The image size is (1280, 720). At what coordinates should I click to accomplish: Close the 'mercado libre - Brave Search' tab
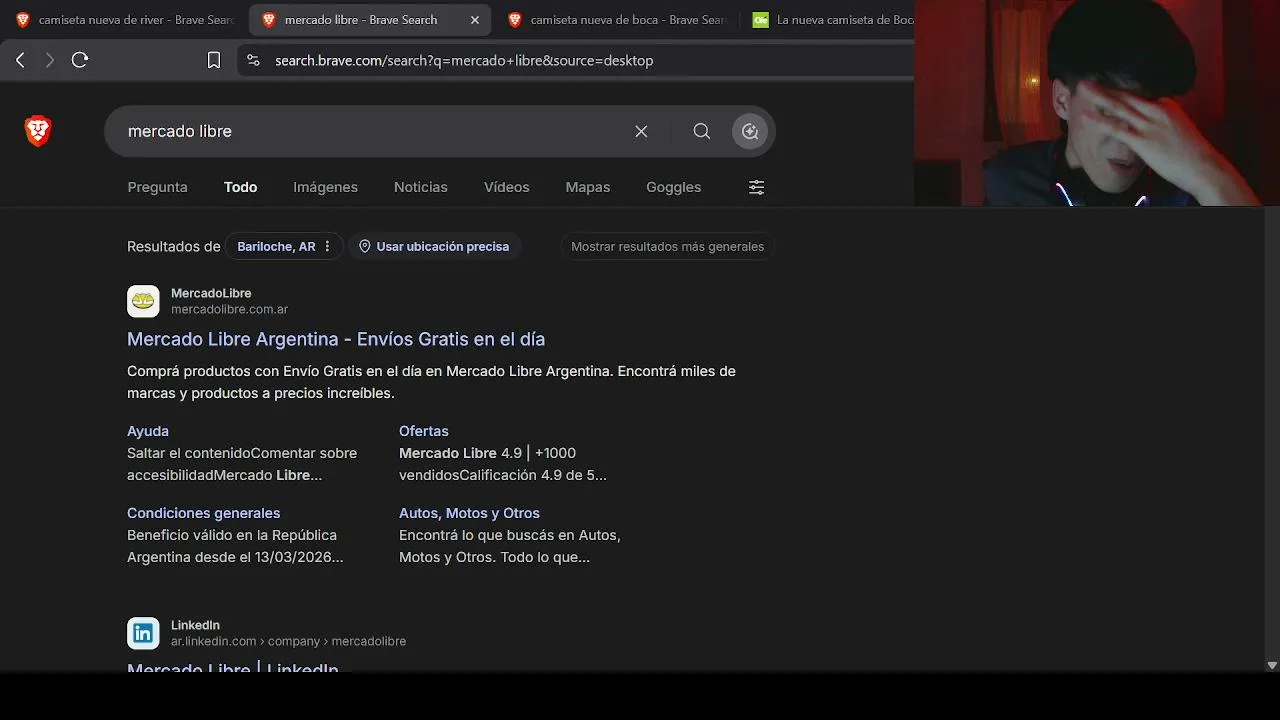tap(475, 20)
